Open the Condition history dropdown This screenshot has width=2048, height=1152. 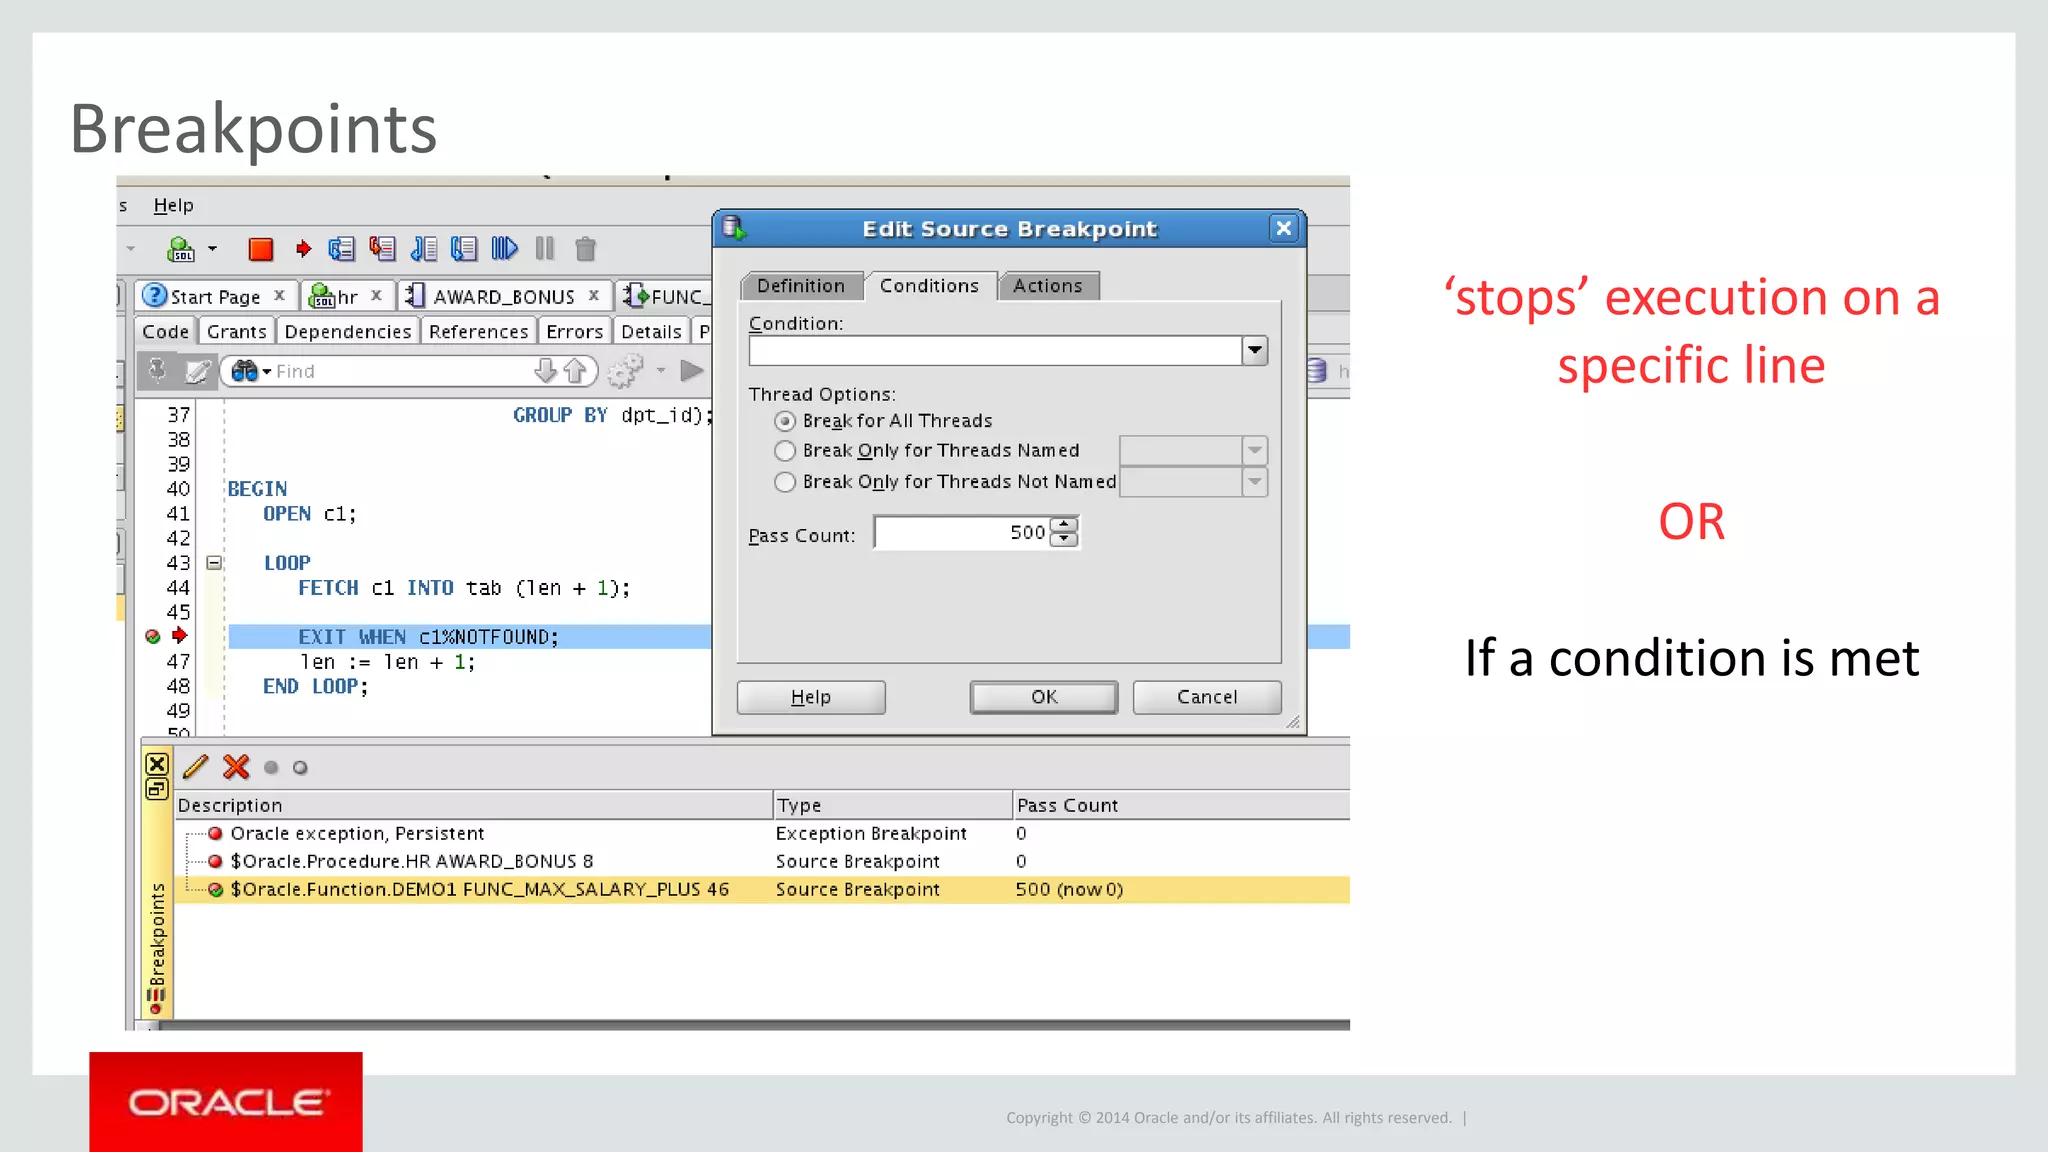coord(1255,350)
